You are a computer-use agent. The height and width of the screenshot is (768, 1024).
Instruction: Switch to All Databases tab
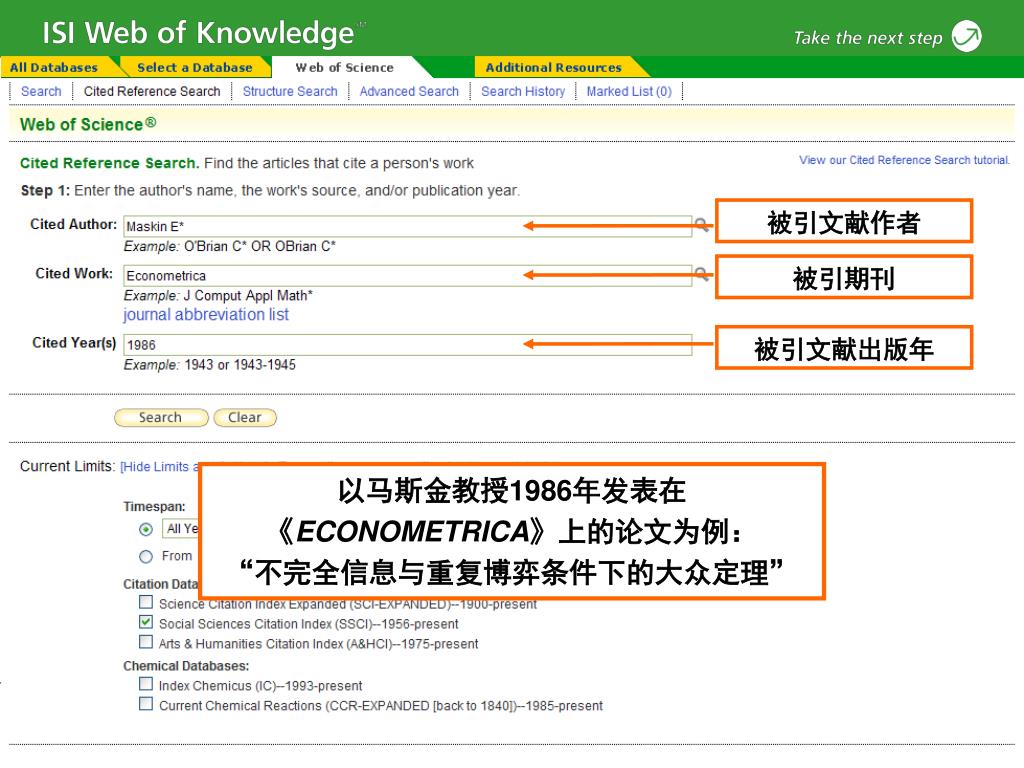point(54,67)
